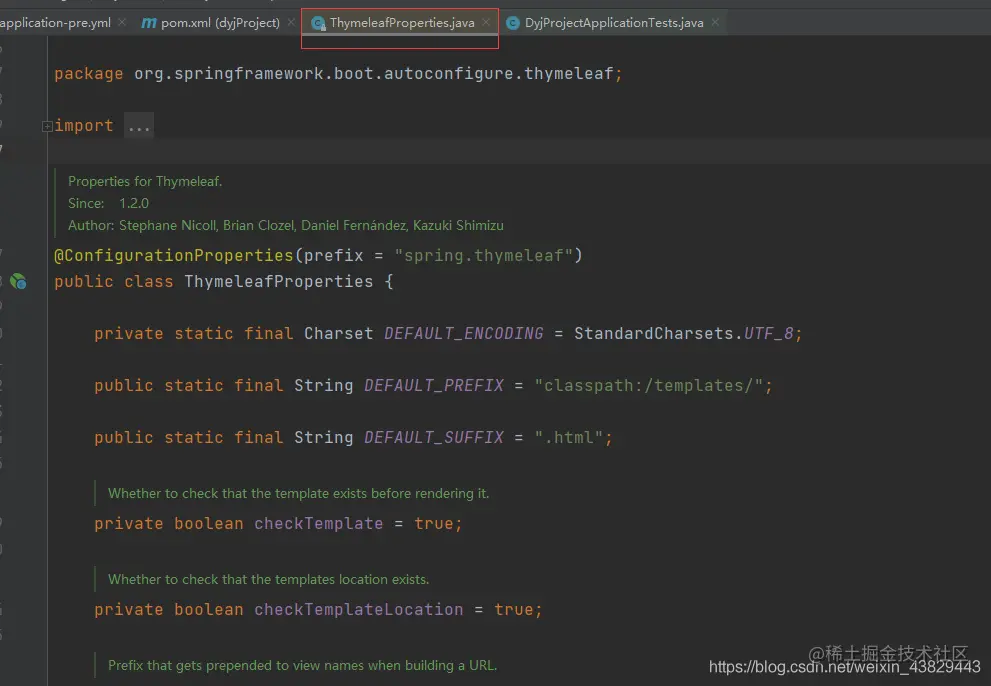Viewport: 991px width, 686px height.
Task: Close the pom.xml tab
Action: coord(291,22)
